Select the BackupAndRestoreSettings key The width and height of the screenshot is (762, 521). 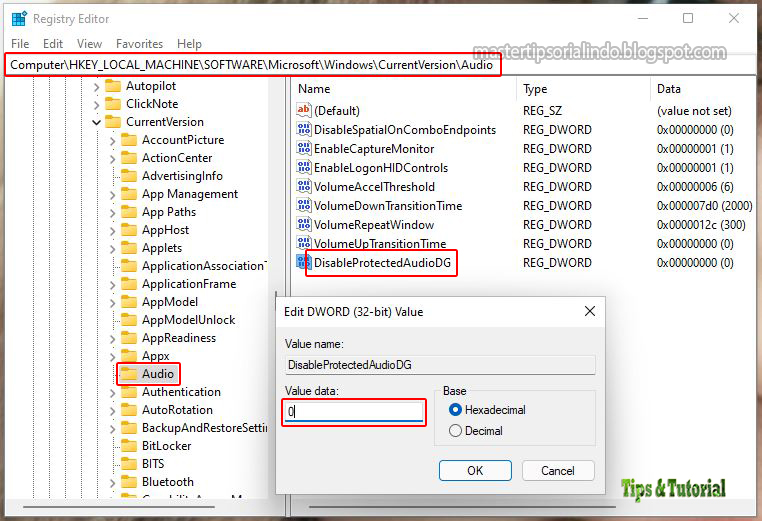[x=204, y=428]
